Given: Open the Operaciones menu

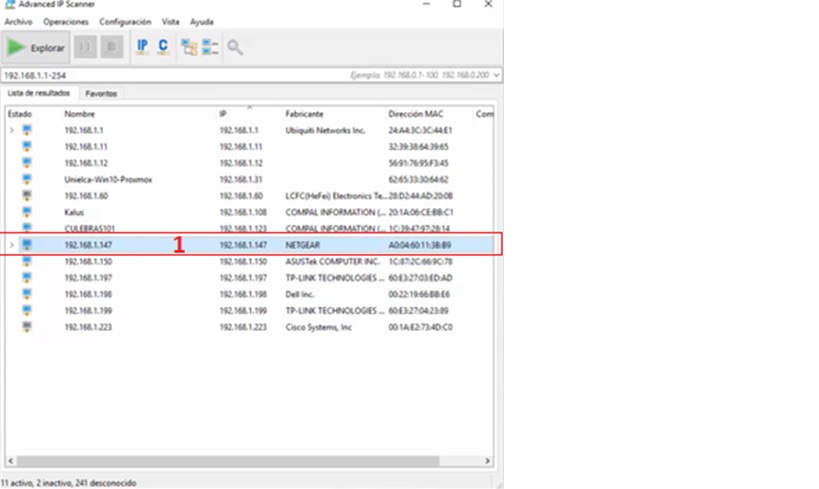Looking at the screenshot, I should (66, 22).
